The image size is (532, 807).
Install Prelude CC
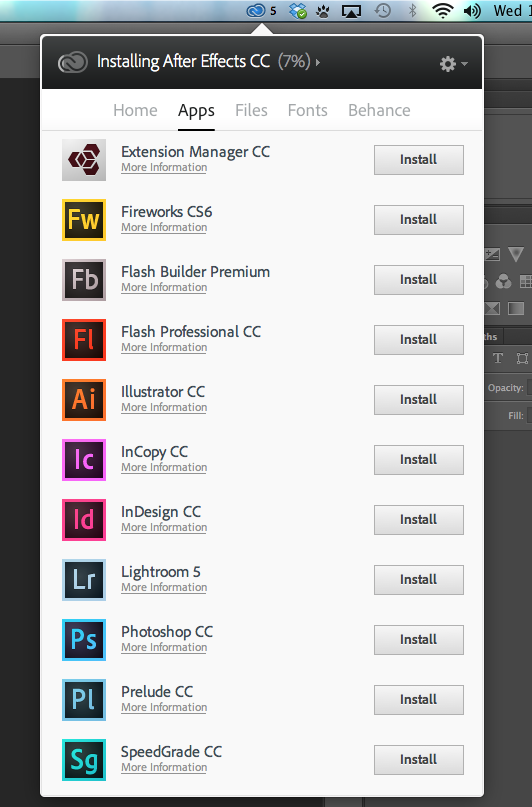tap(419, 700)
